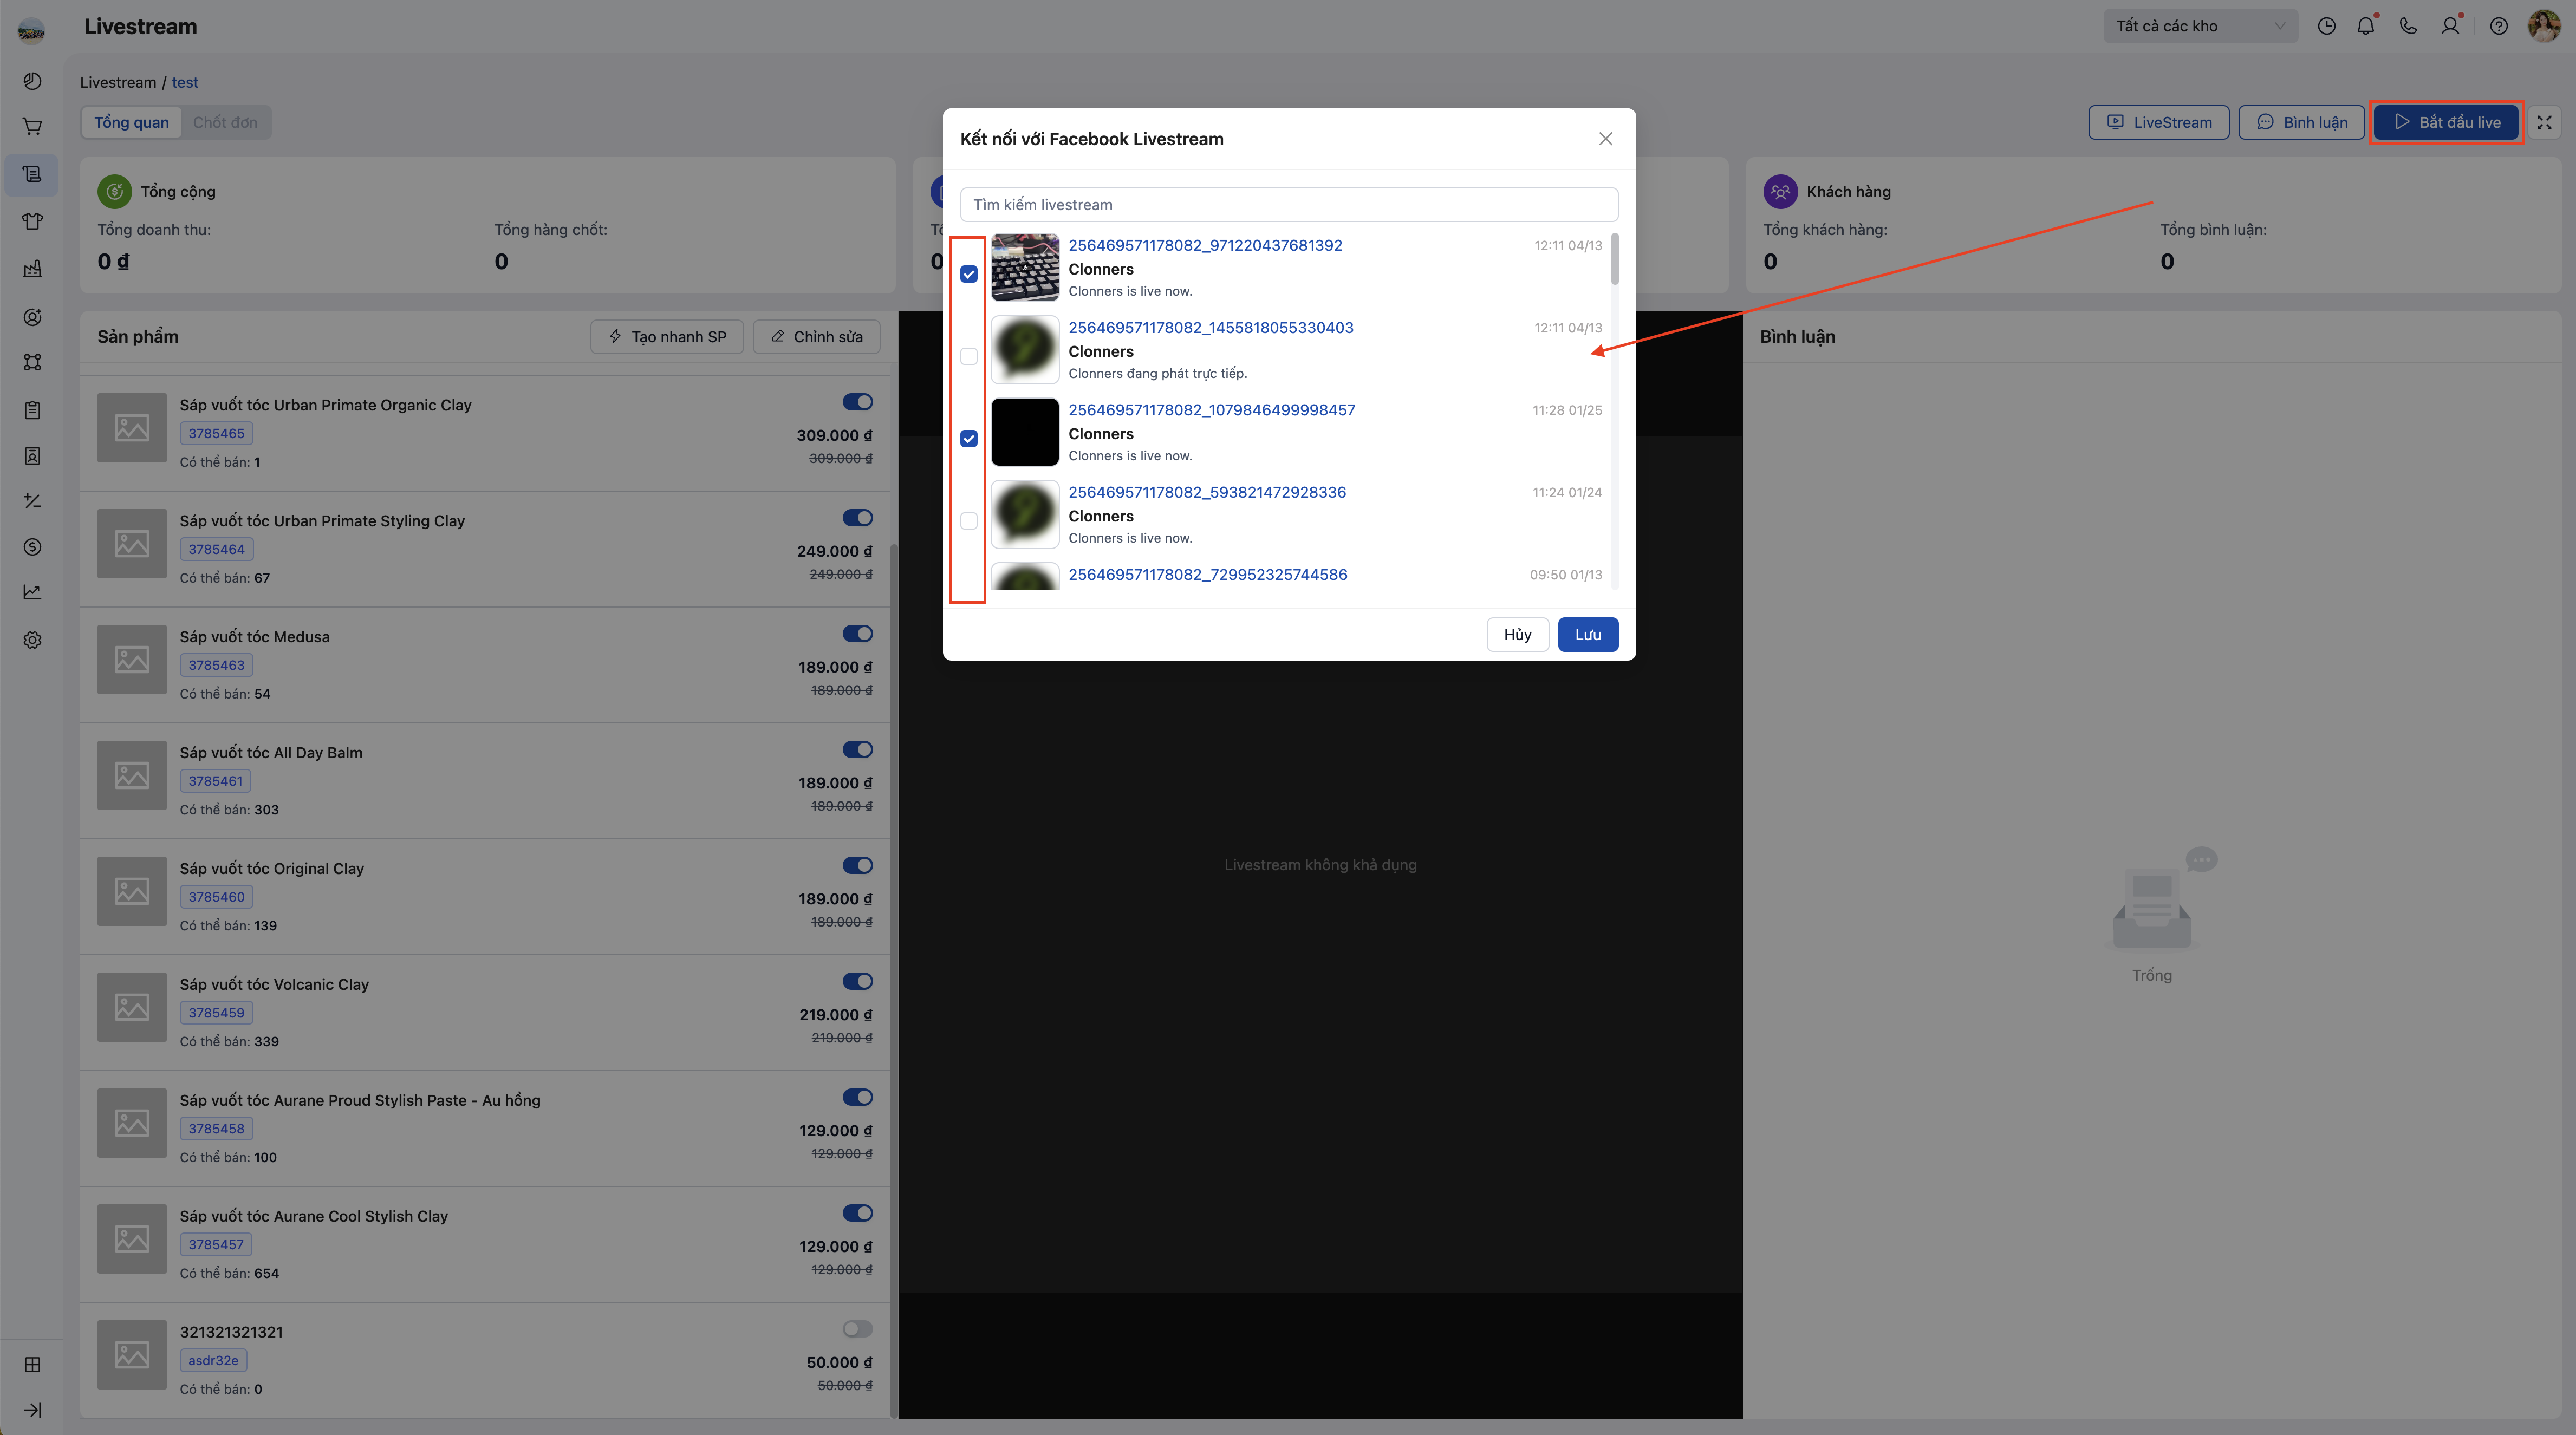
Task: Click the Bình luận button in toolbar
Action: [x=2301, y=122]
